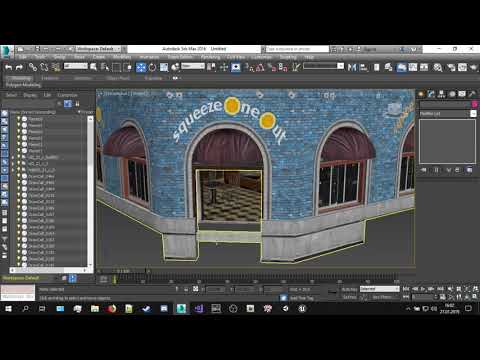480x360 pixels.
Task: Click the Set Key button
Action: coord(349,297)
